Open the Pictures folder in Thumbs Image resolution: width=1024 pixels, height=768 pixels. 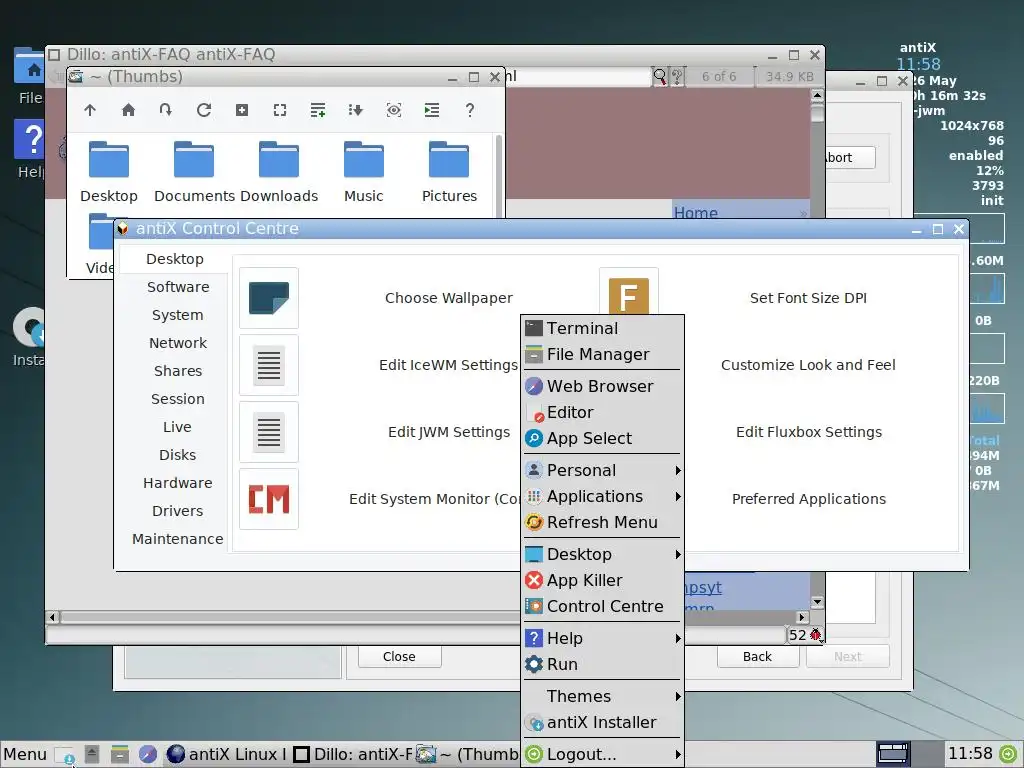click(449, 171)
